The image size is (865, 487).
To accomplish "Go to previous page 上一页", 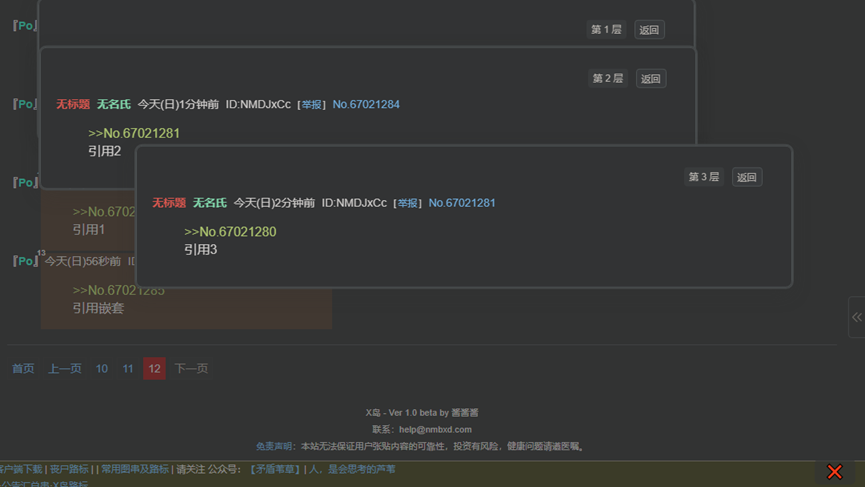I will [65, 369].
